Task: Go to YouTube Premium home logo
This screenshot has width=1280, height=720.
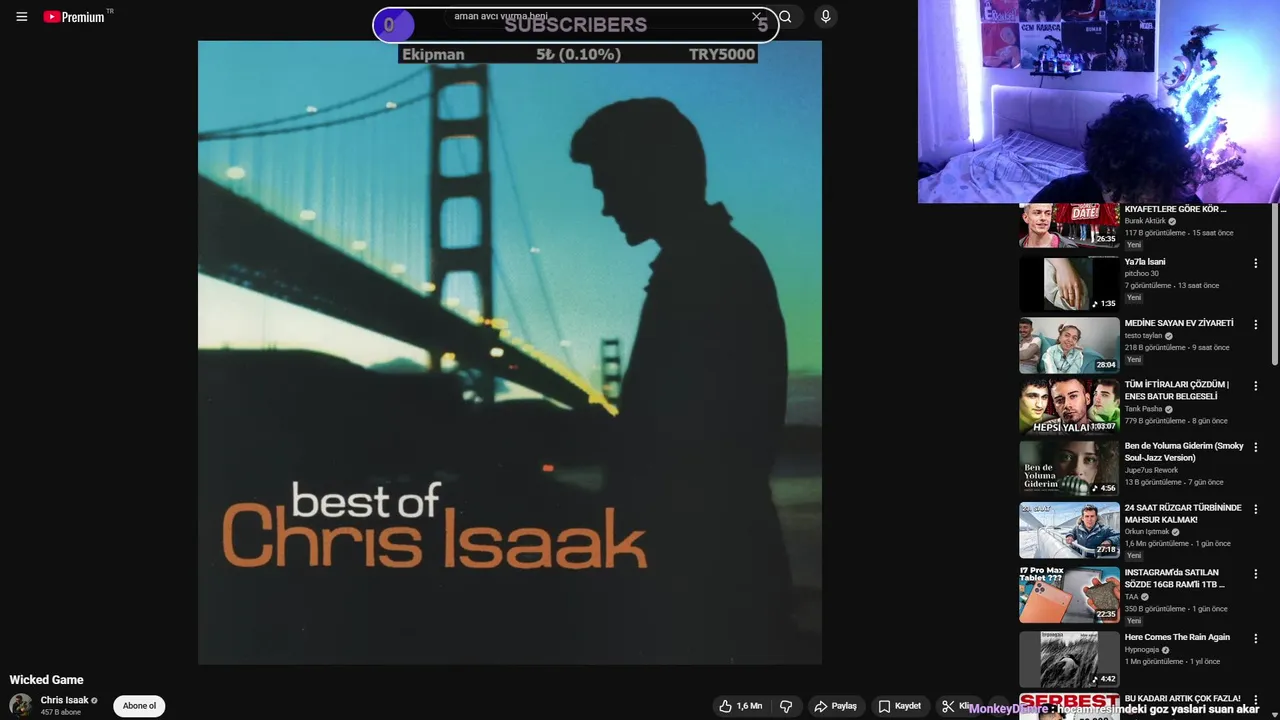Action: tap(75, 17)
